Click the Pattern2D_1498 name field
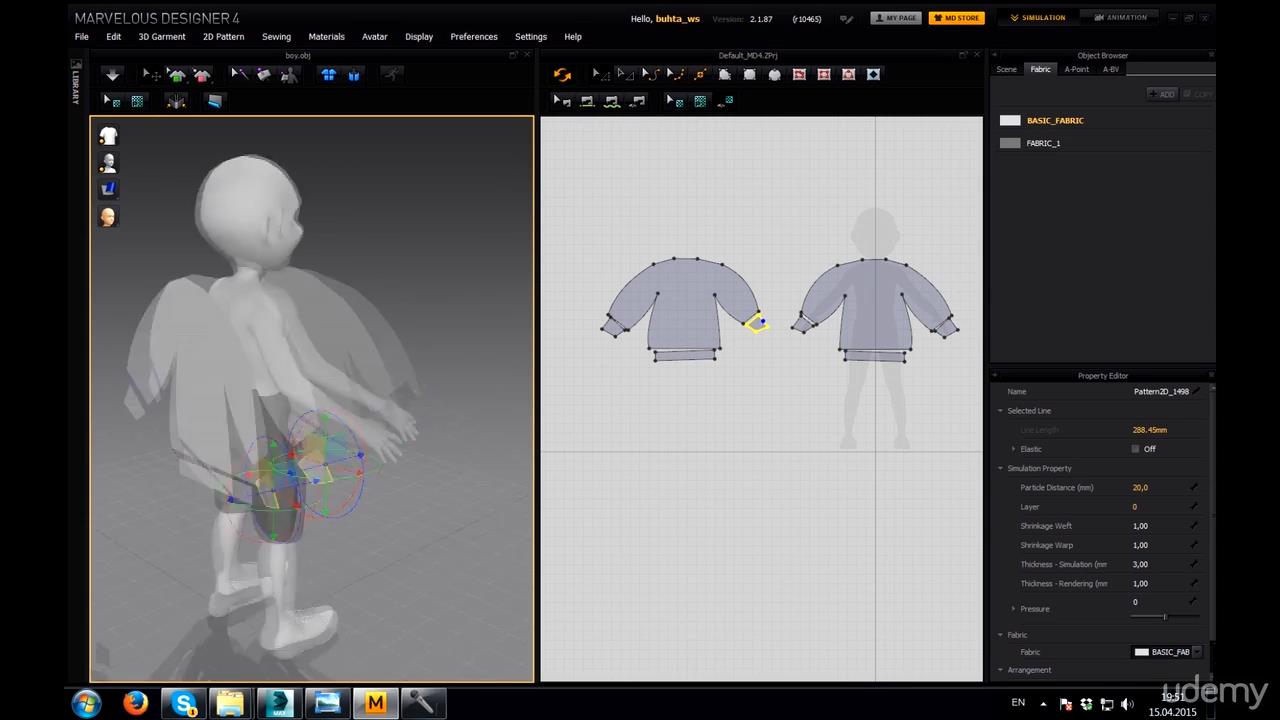The image size is (1280, 720). (x=1160, y=392)
